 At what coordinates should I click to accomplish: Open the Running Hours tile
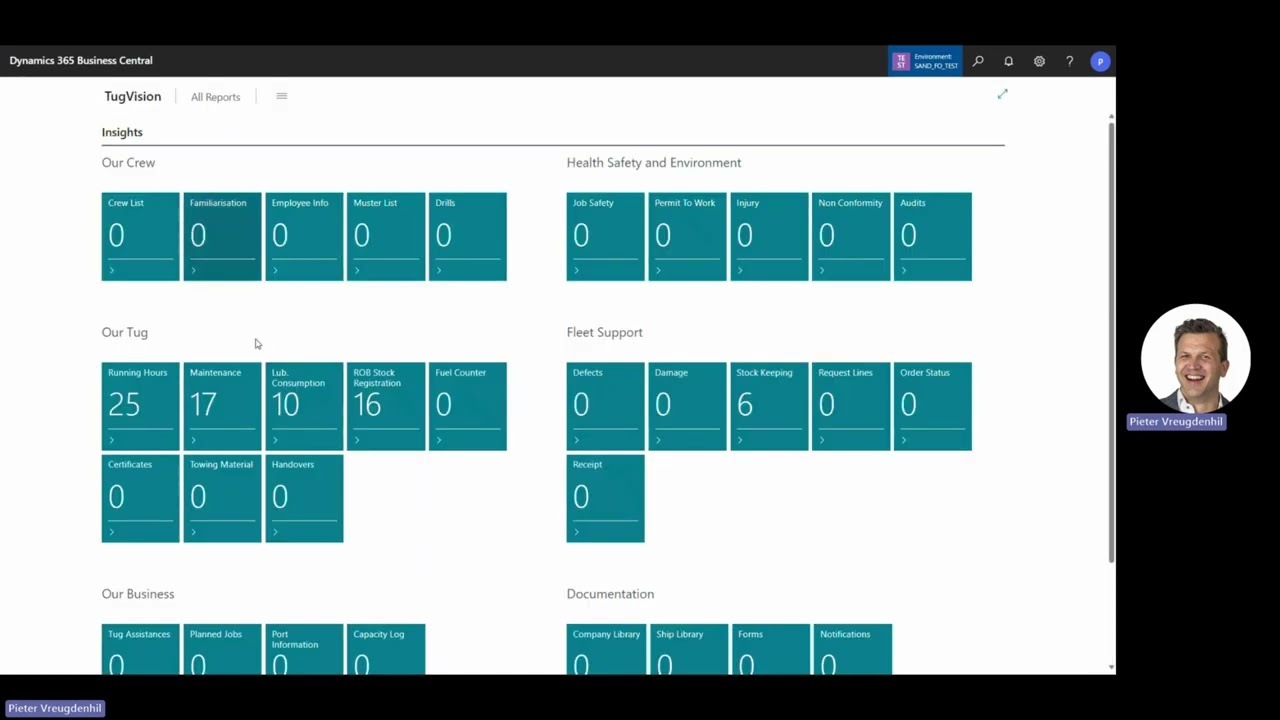coord(140,406)
